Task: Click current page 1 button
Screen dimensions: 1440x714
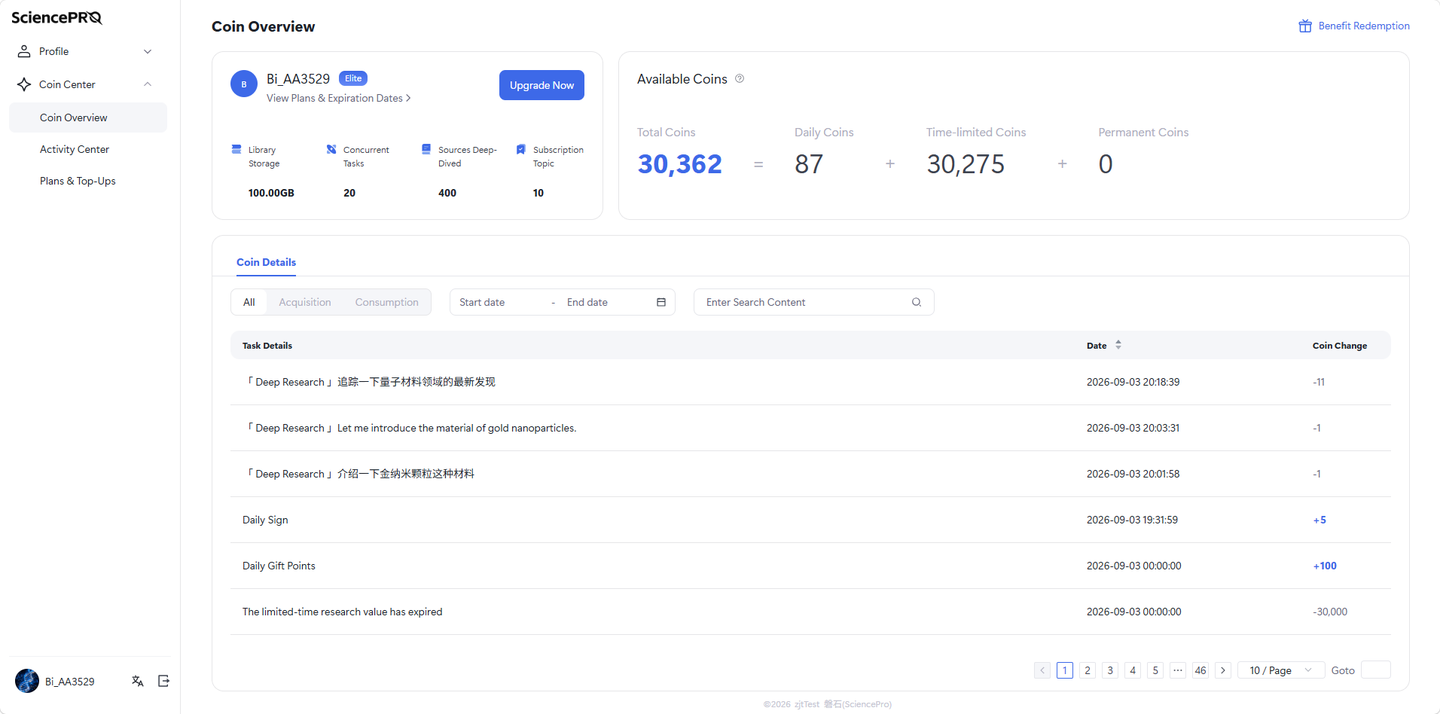Action: pyautogui.click(x=1065, y=670)
